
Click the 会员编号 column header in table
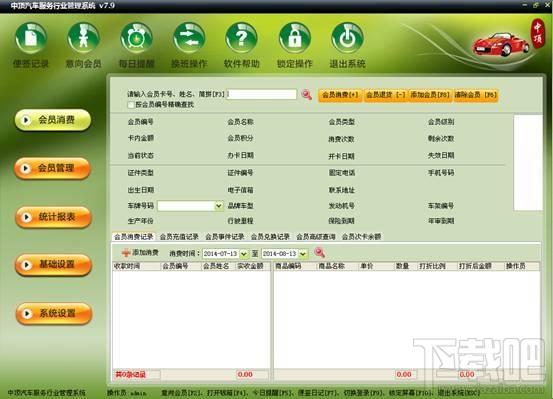click(x=181, y=266)
